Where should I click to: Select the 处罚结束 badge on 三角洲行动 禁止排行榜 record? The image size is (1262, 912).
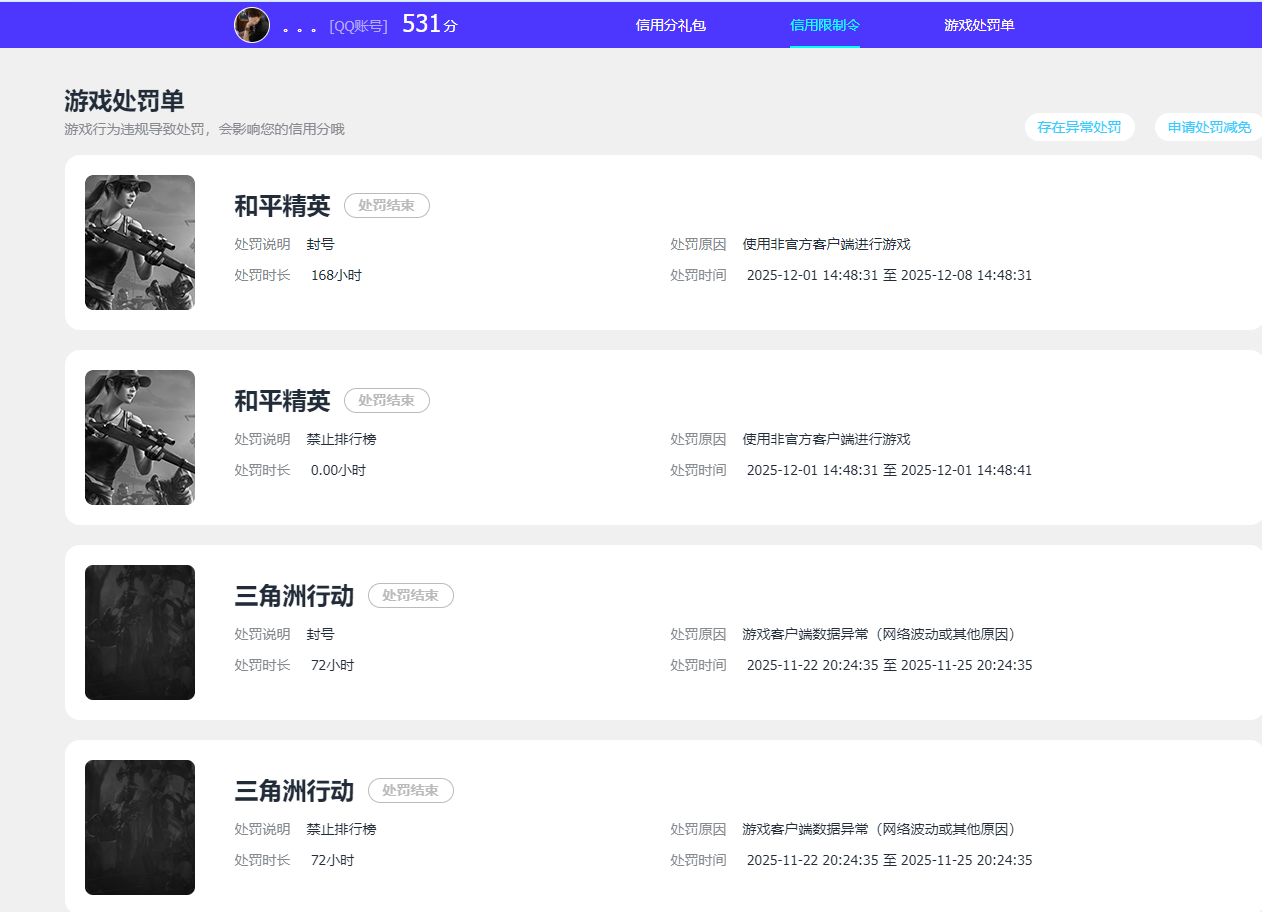(x=411, y=790)
